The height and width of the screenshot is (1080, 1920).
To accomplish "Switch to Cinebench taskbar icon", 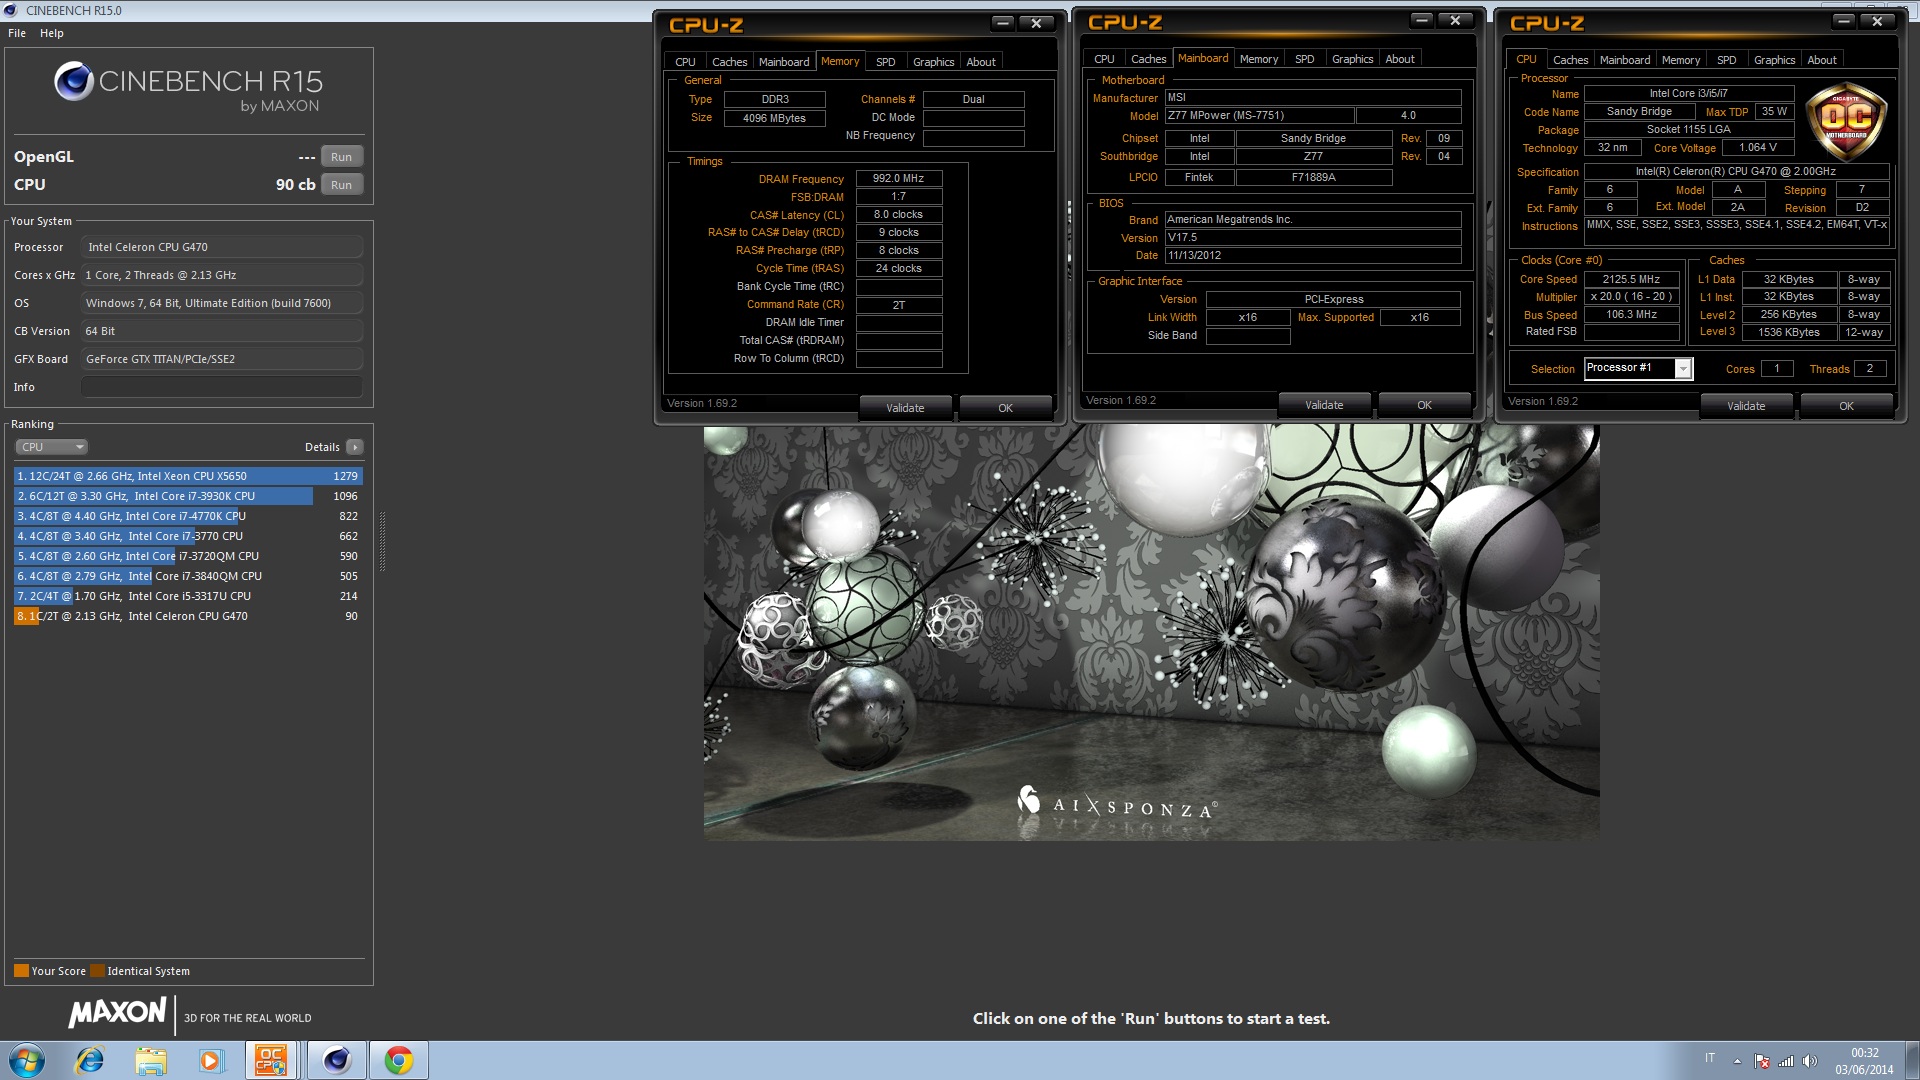I will point(336,1060).
